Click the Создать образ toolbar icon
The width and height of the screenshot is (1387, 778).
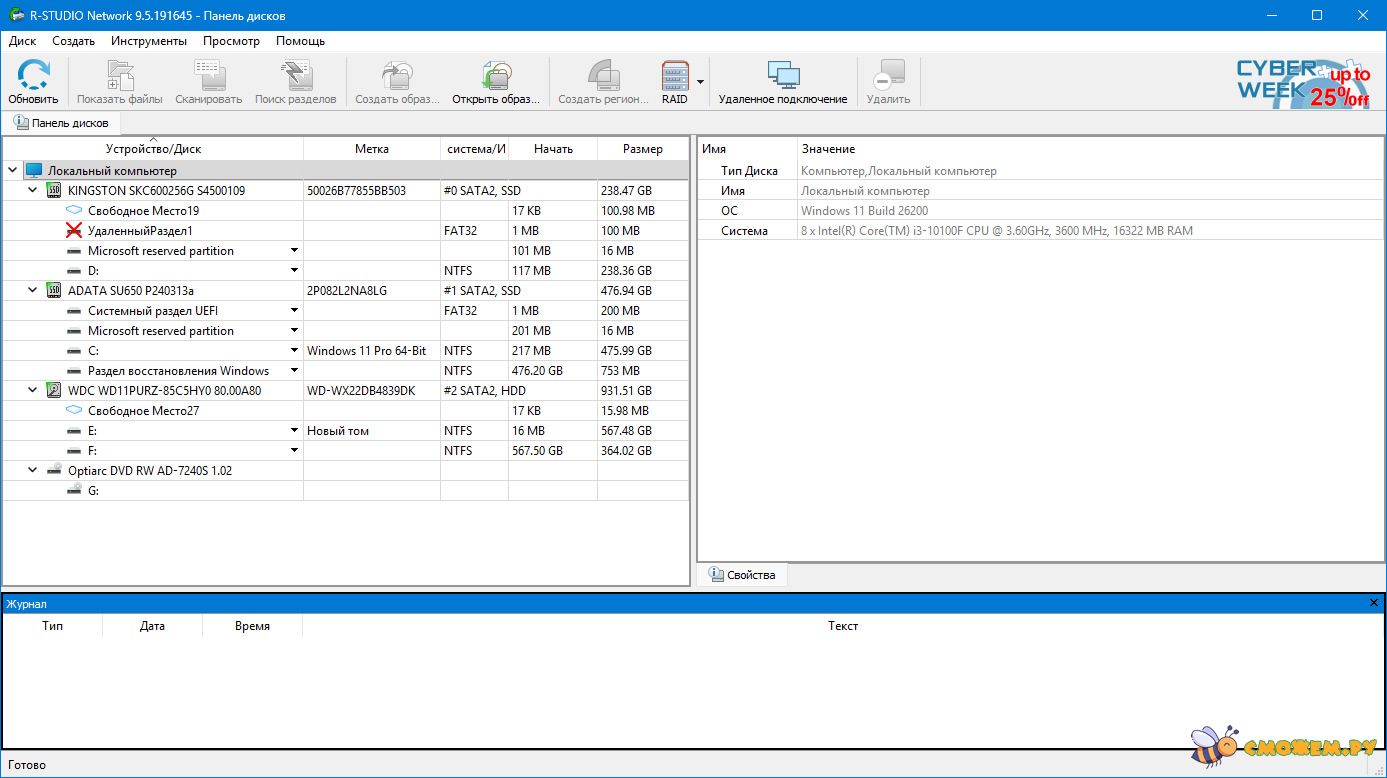[x=397, y=81]
